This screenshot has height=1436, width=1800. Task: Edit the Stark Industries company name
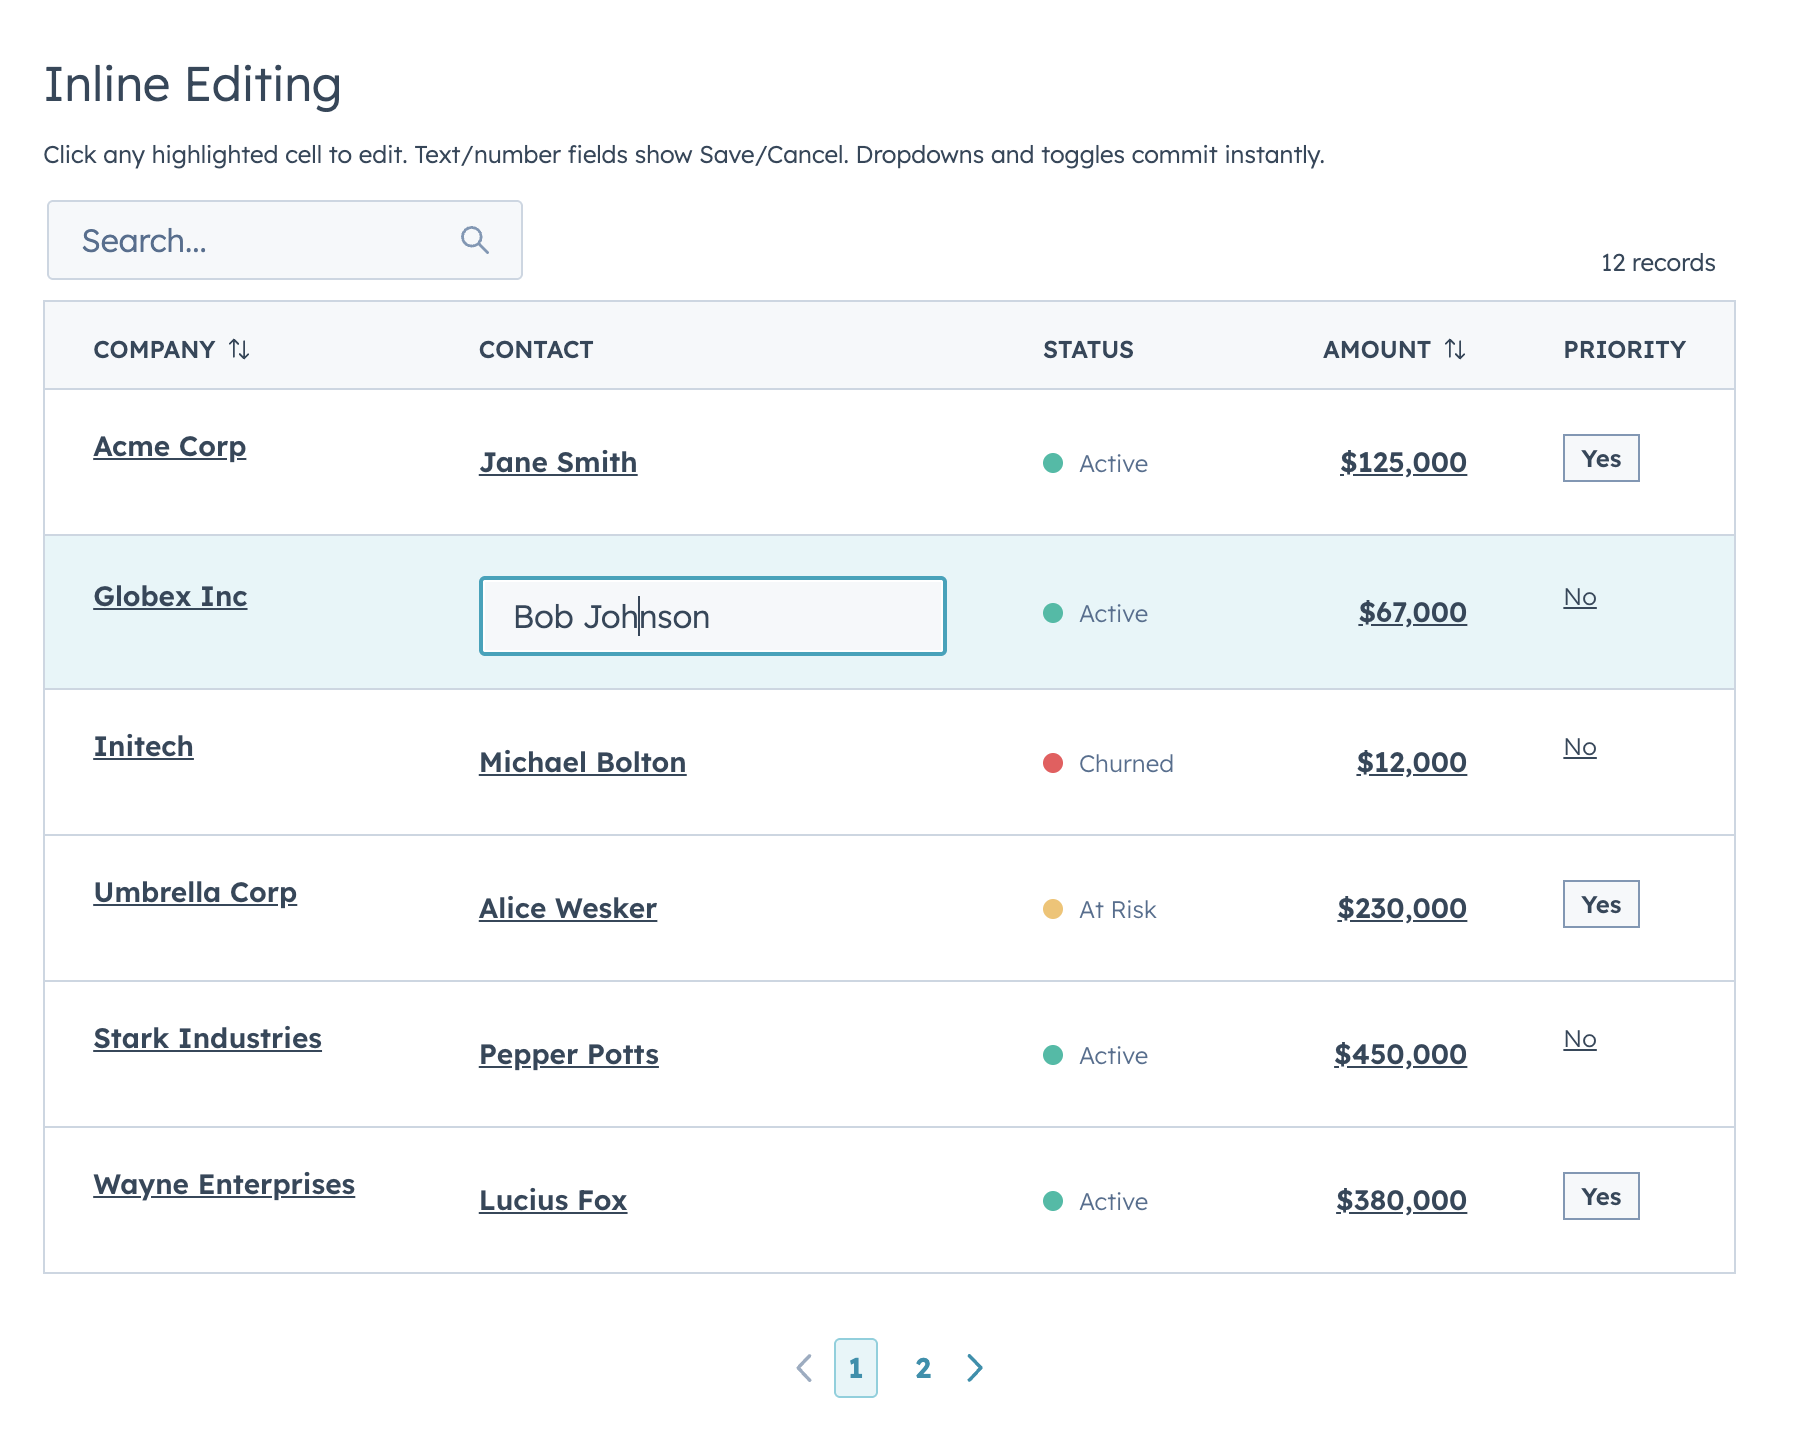pyautogui.click(x=207, y=1039)
